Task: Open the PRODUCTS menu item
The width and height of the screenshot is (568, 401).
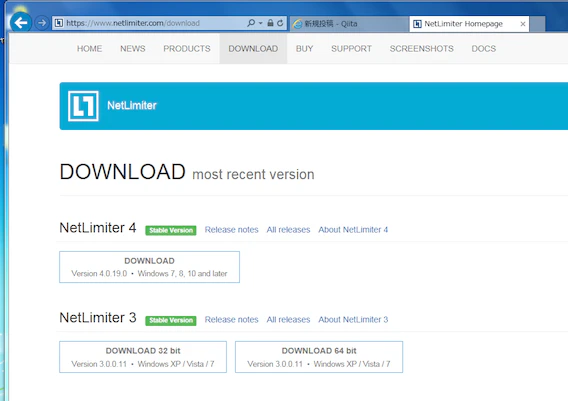Action: (187, 49)
